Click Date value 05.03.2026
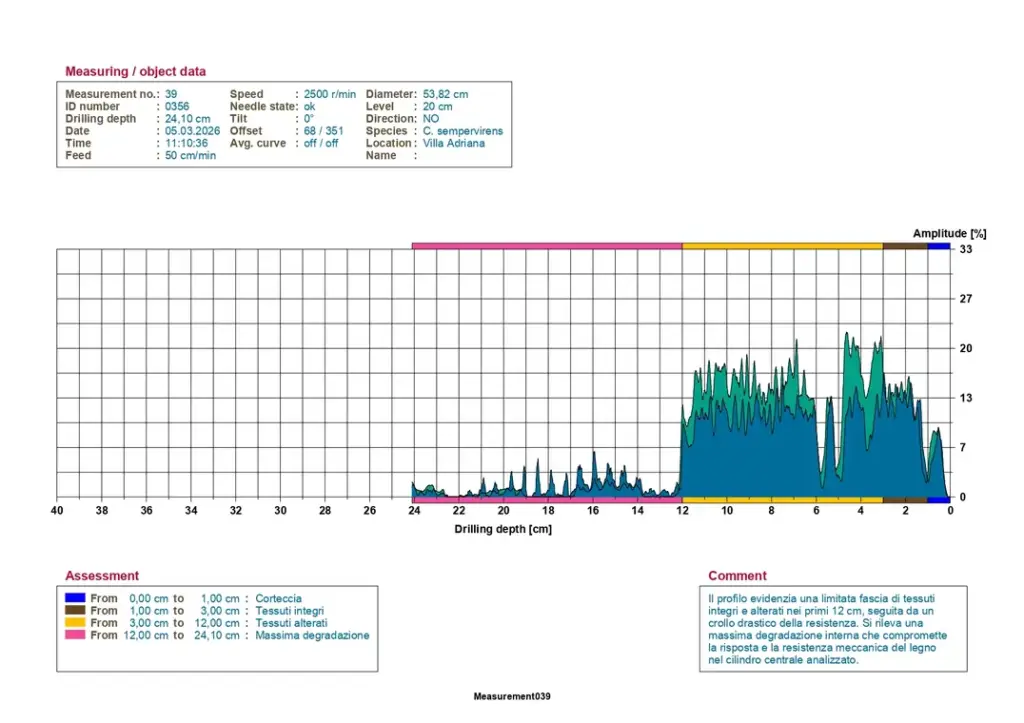The image size is (1024, 723). pos(192,131)
